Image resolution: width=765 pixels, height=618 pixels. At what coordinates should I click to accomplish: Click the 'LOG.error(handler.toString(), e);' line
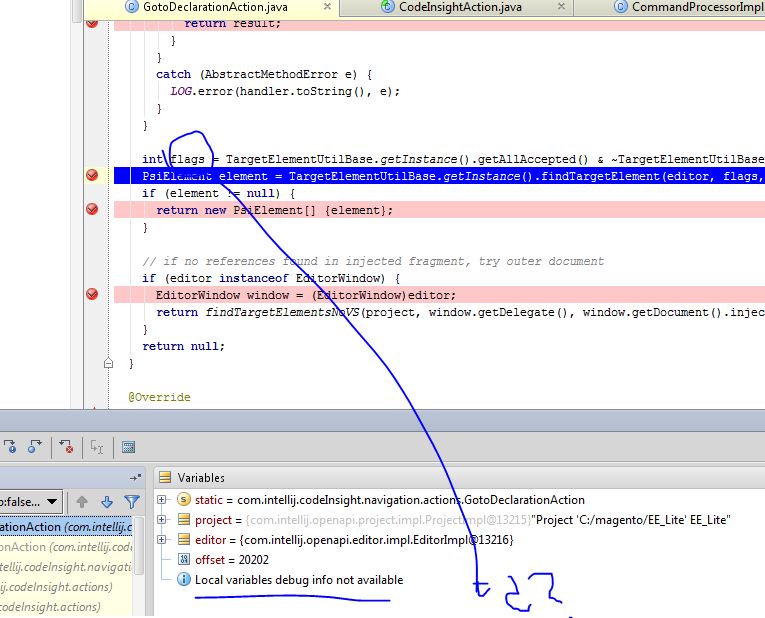tap(285, 91)
